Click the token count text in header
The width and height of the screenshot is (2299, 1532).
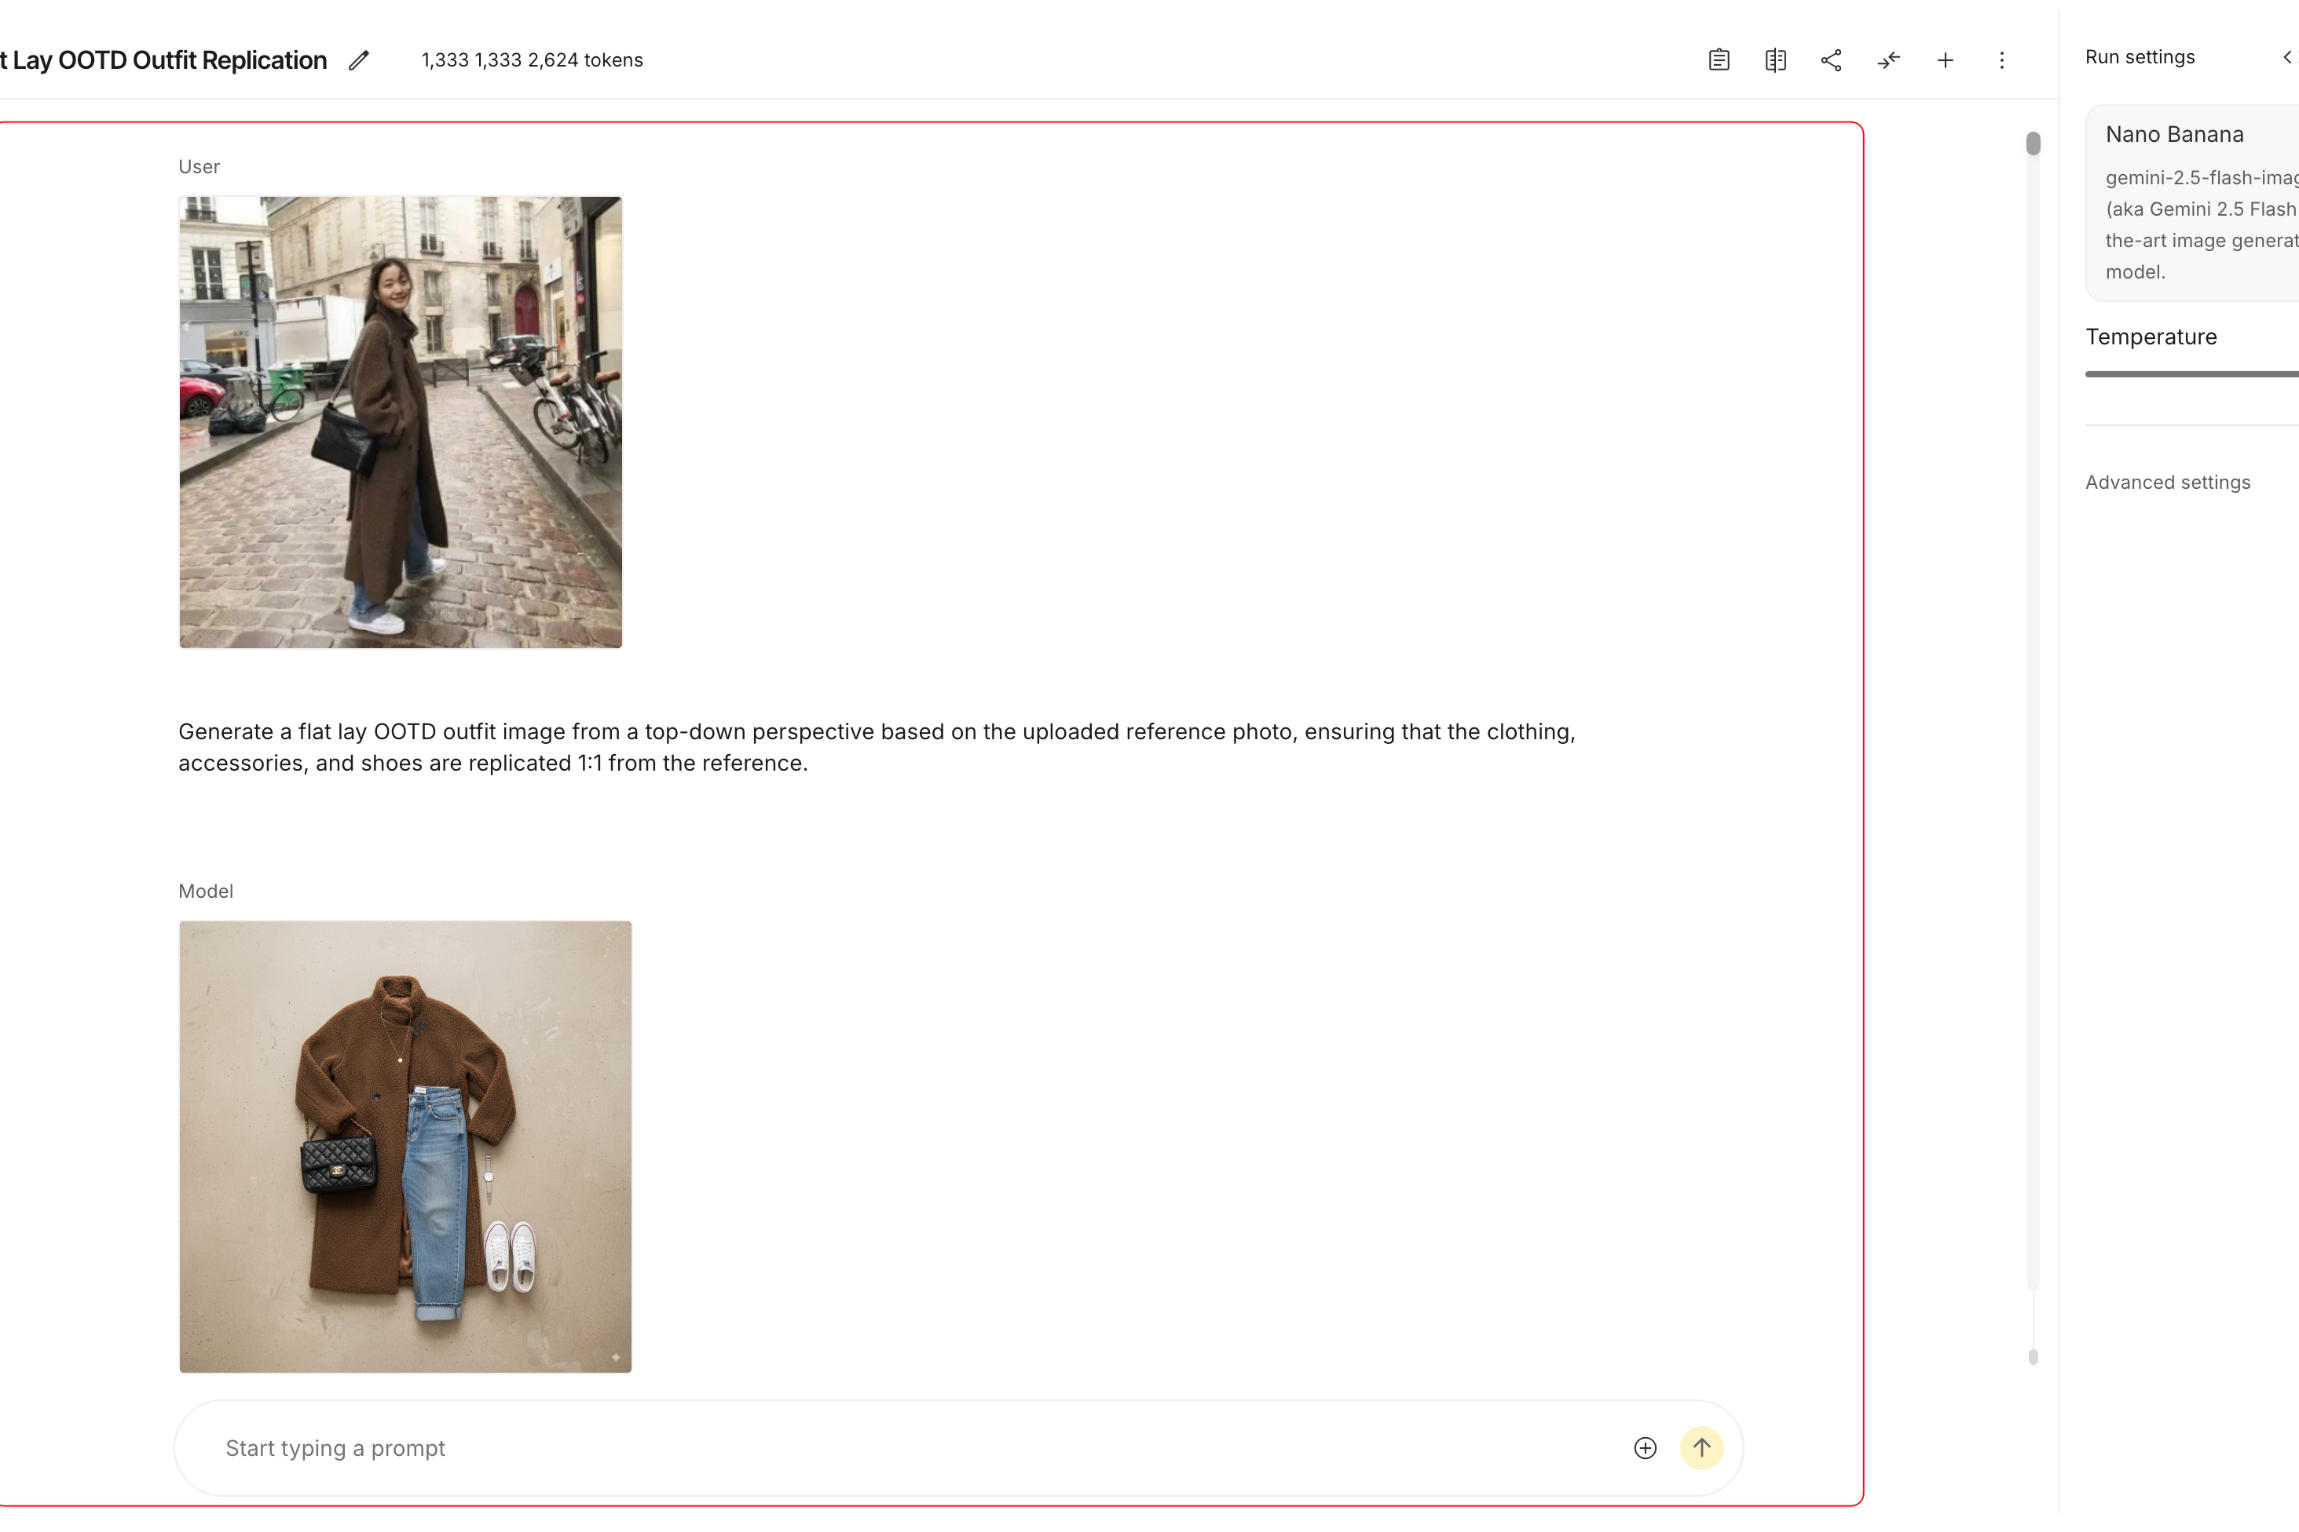(x=532, y=60)
